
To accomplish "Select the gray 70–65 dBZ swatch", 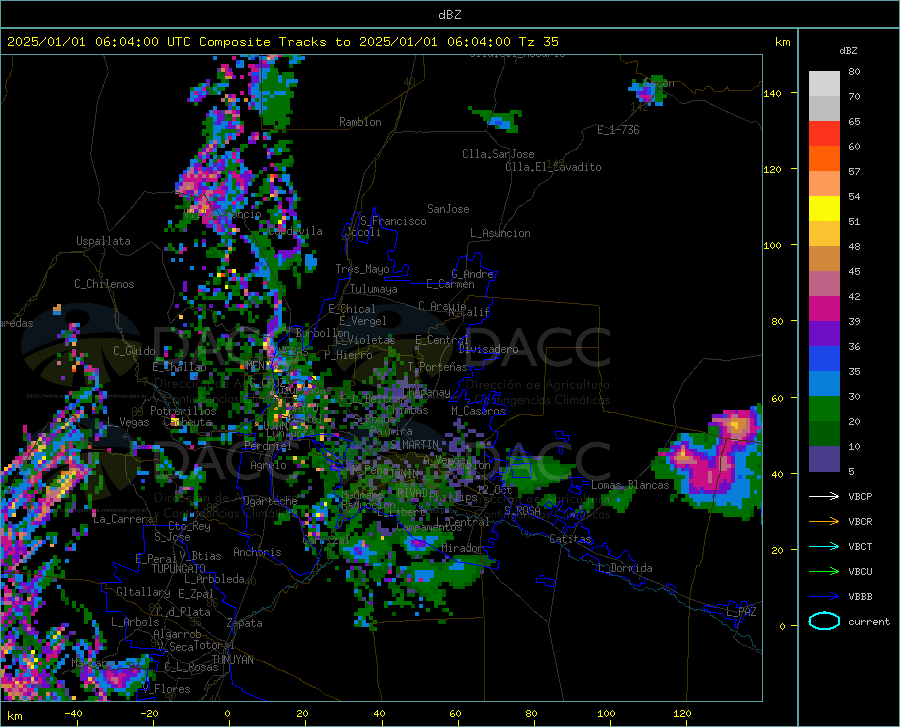I will tap(824, 109).
